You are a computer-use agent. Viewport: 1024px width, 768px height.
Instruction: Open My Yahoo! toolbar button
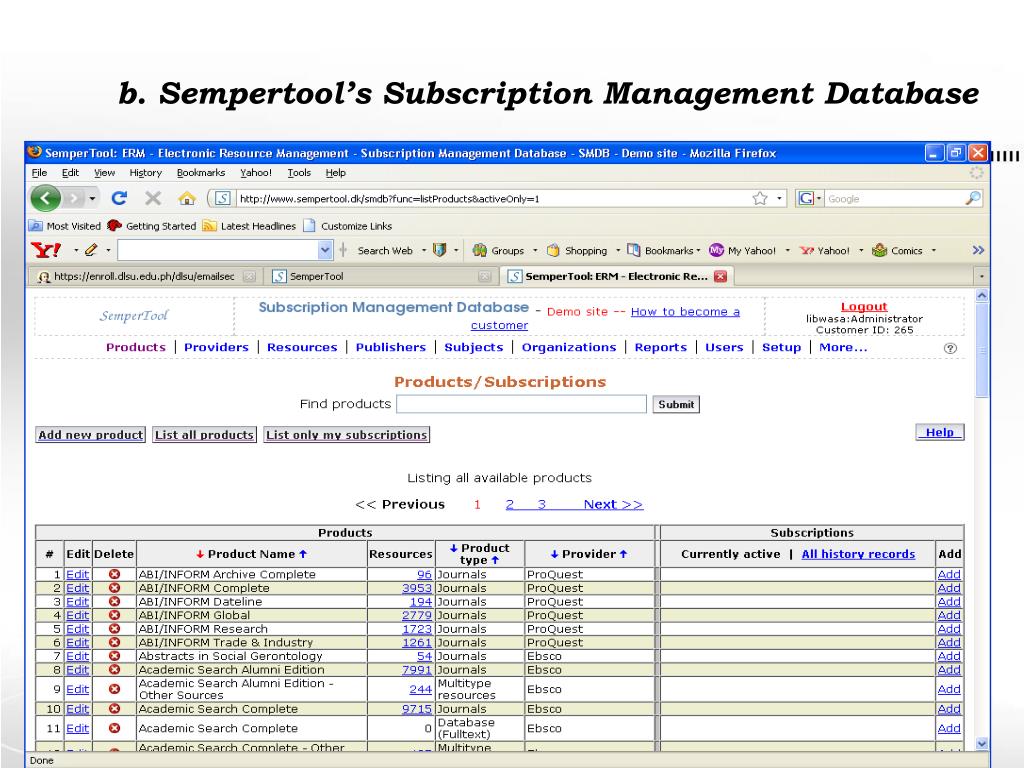[x=743, y=250]
